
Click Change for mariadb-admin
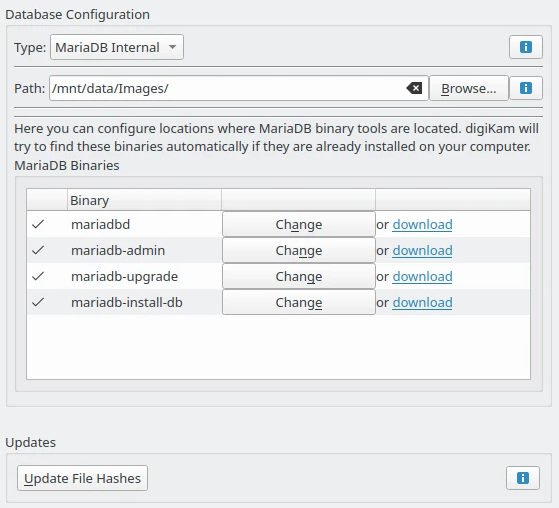(x=299, y=250)
